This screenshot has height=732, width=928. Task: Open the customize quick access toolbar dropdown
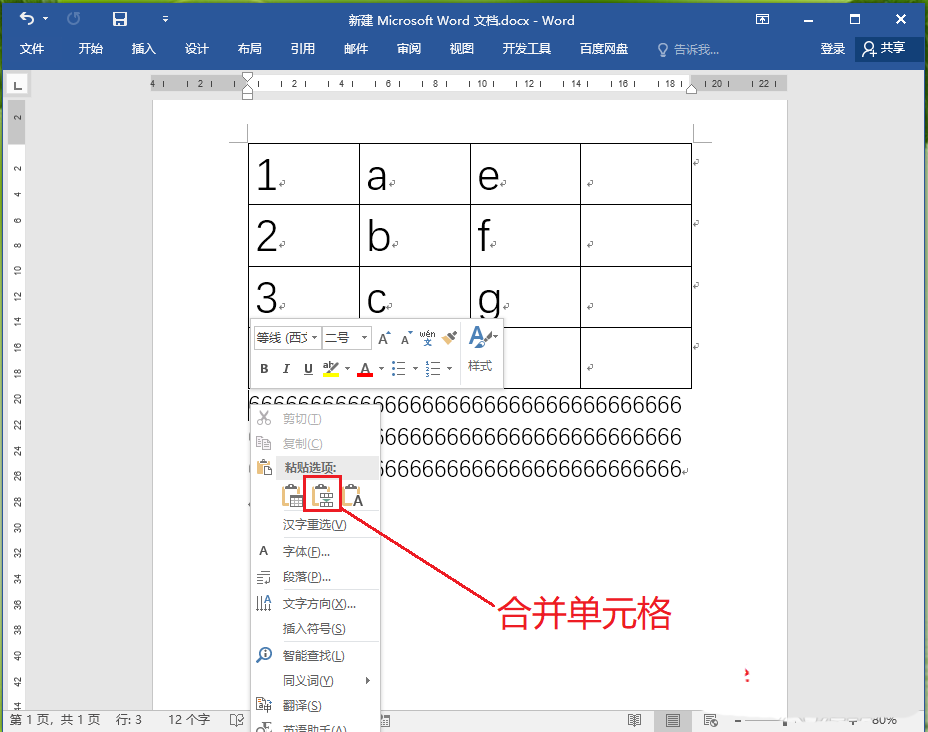(x=166, y=20)
